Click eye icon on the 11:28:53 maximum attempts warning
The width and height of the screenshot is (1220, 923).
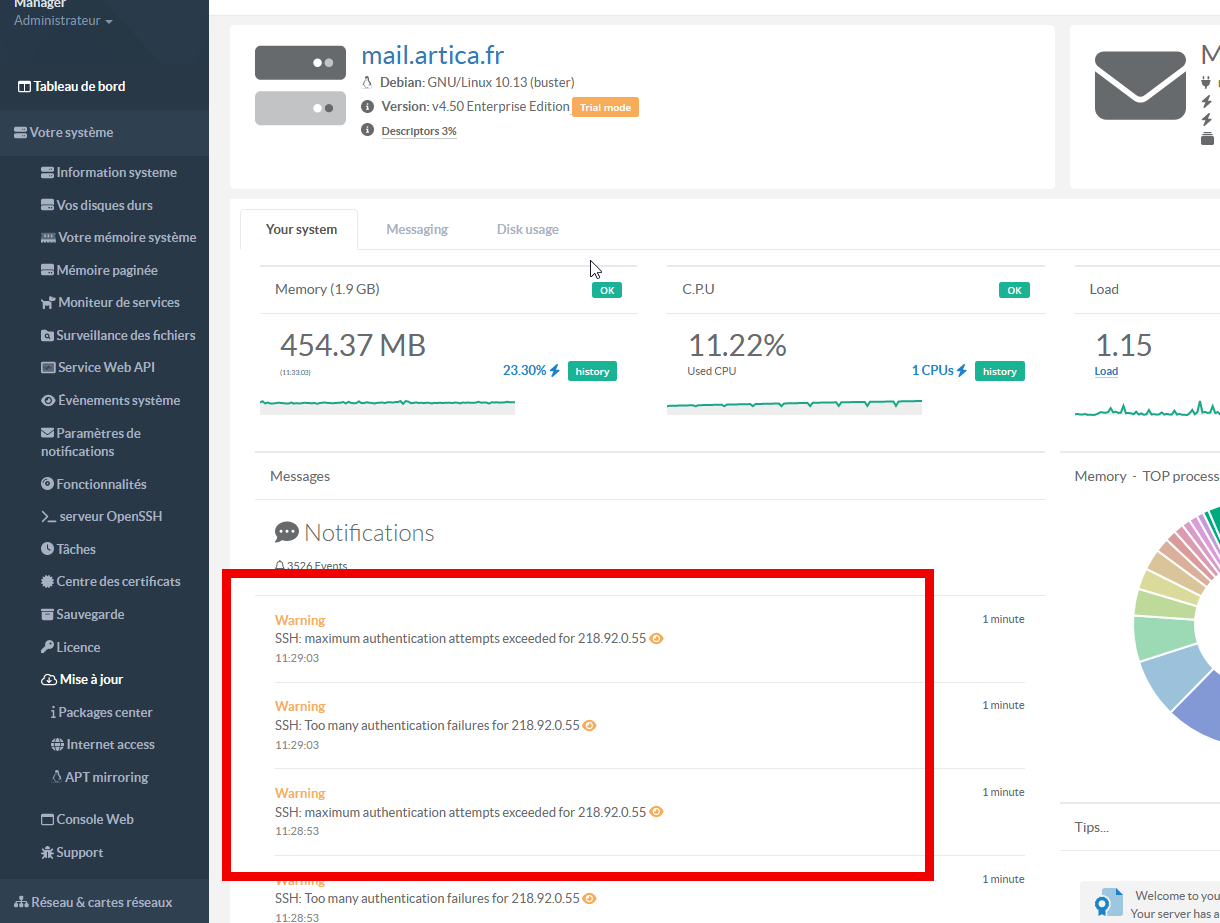(x=657, y=812)
